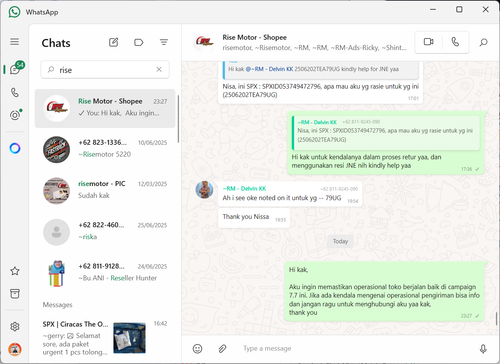The height and width of the screenshot is (364, 500).
Task: Open ~RM - Delvin KK sender name
Action: tap(244, 189)
